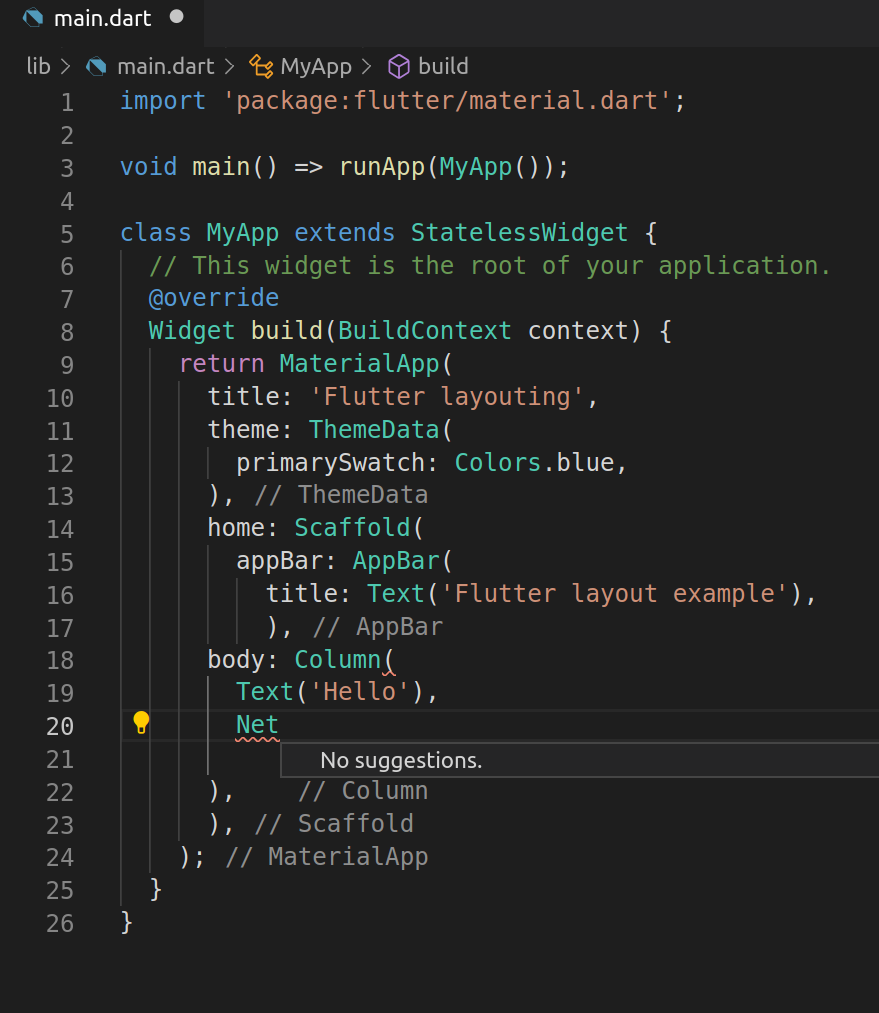Click 'Column' on line 18
This screenshot has width=879, height=1013.
click(337, 660)
